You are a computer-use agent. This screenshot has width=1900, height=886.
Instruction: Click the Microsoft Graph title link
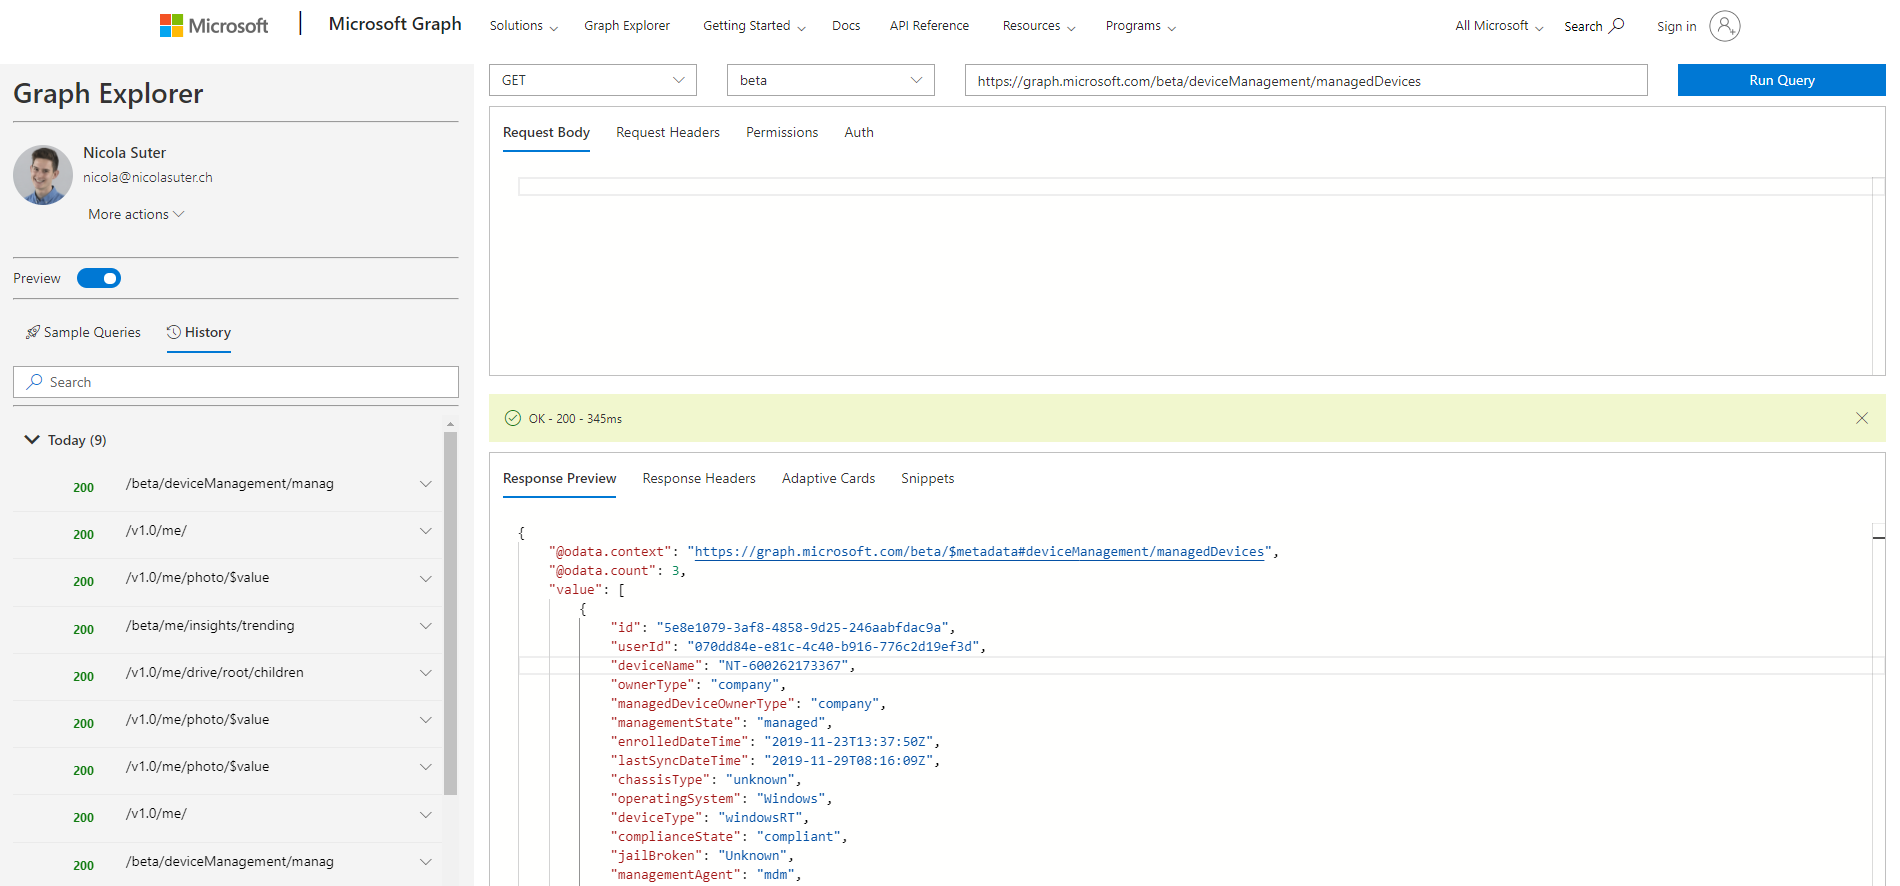coord(395,24)
